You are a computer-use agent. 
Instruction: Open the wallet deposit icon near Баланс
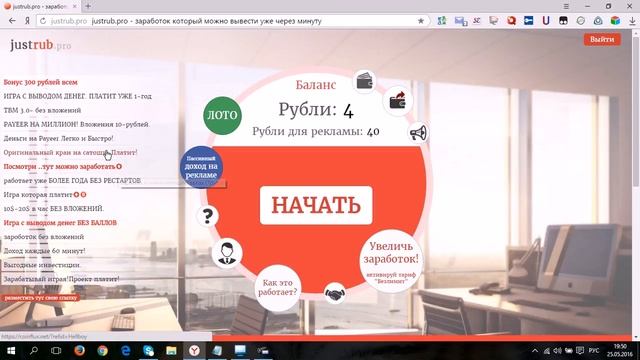click(x=364, y=81)
